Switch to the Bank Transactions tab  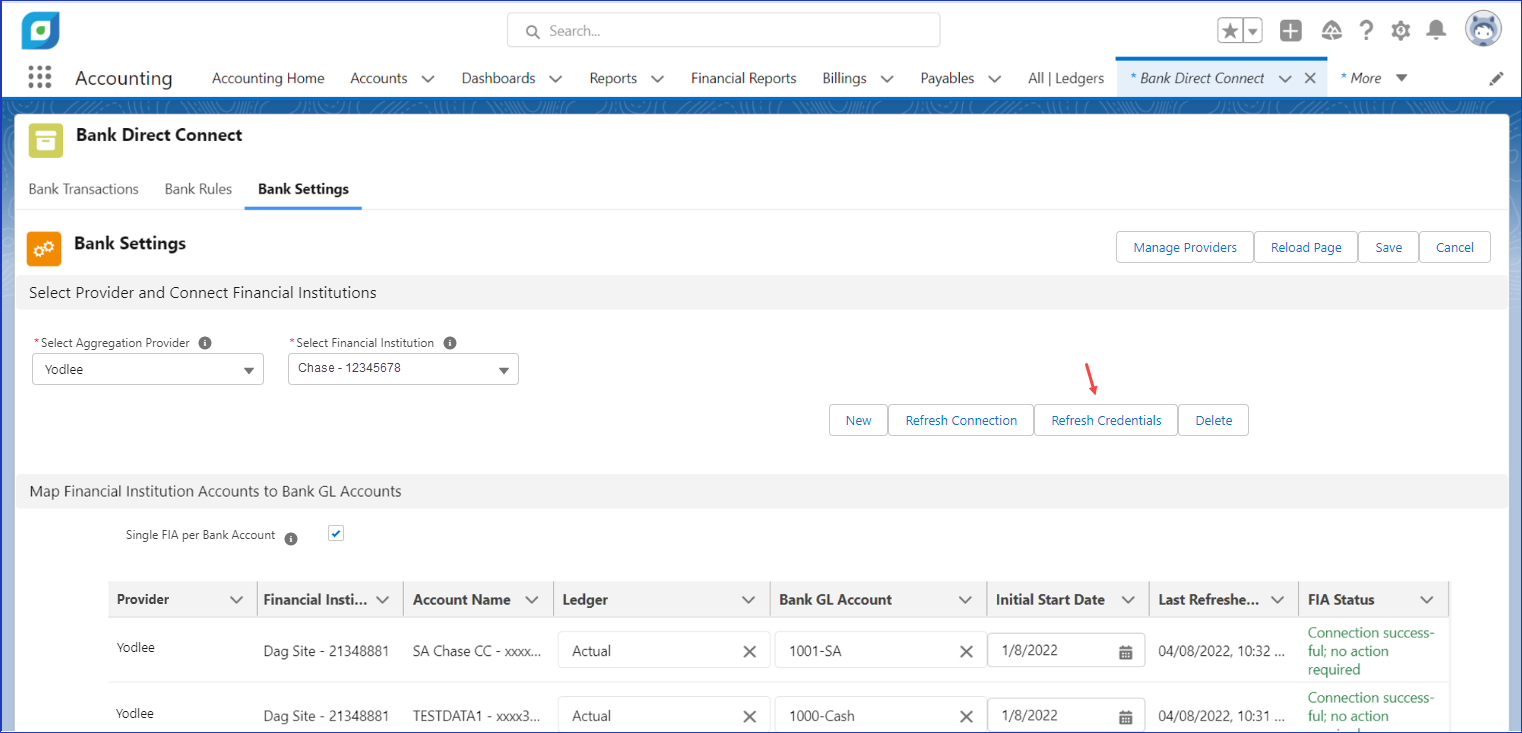84,189
